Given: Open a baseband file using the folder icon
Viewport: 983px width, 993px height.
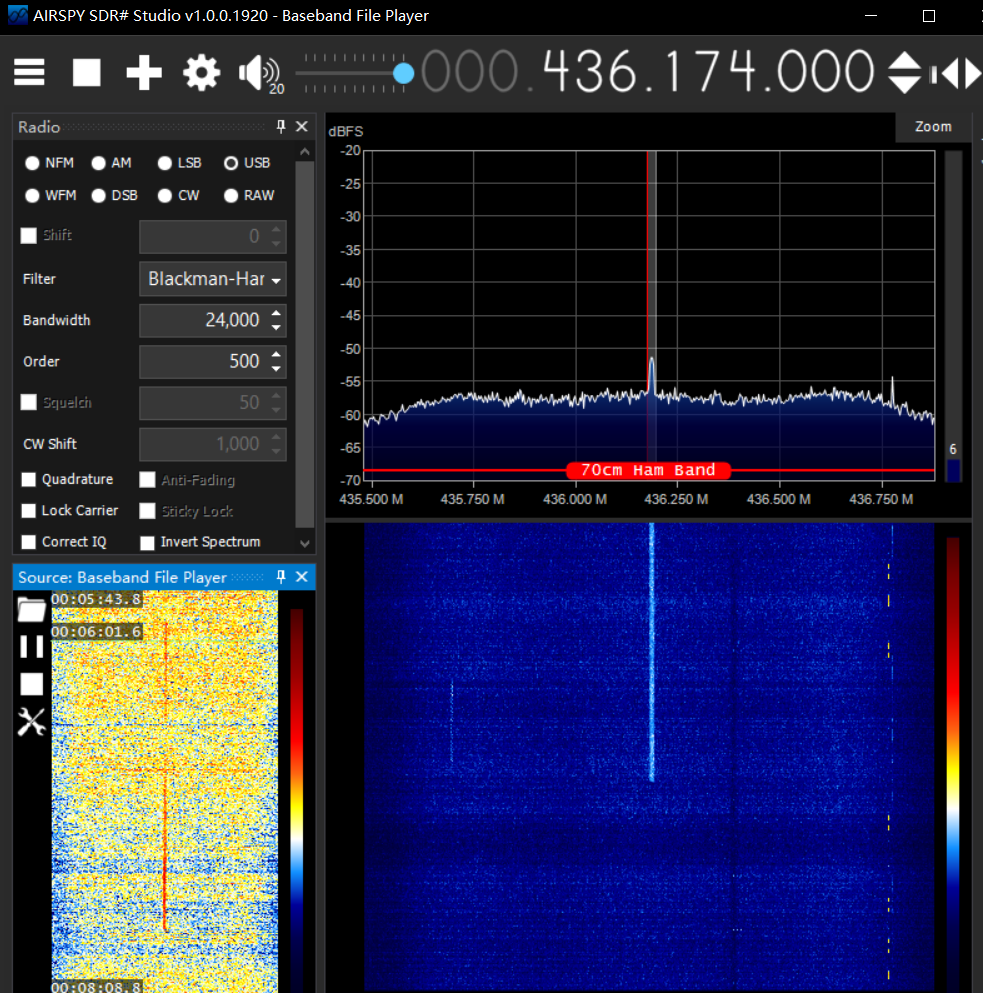Looking at the screenshot, I should (32, 609).
